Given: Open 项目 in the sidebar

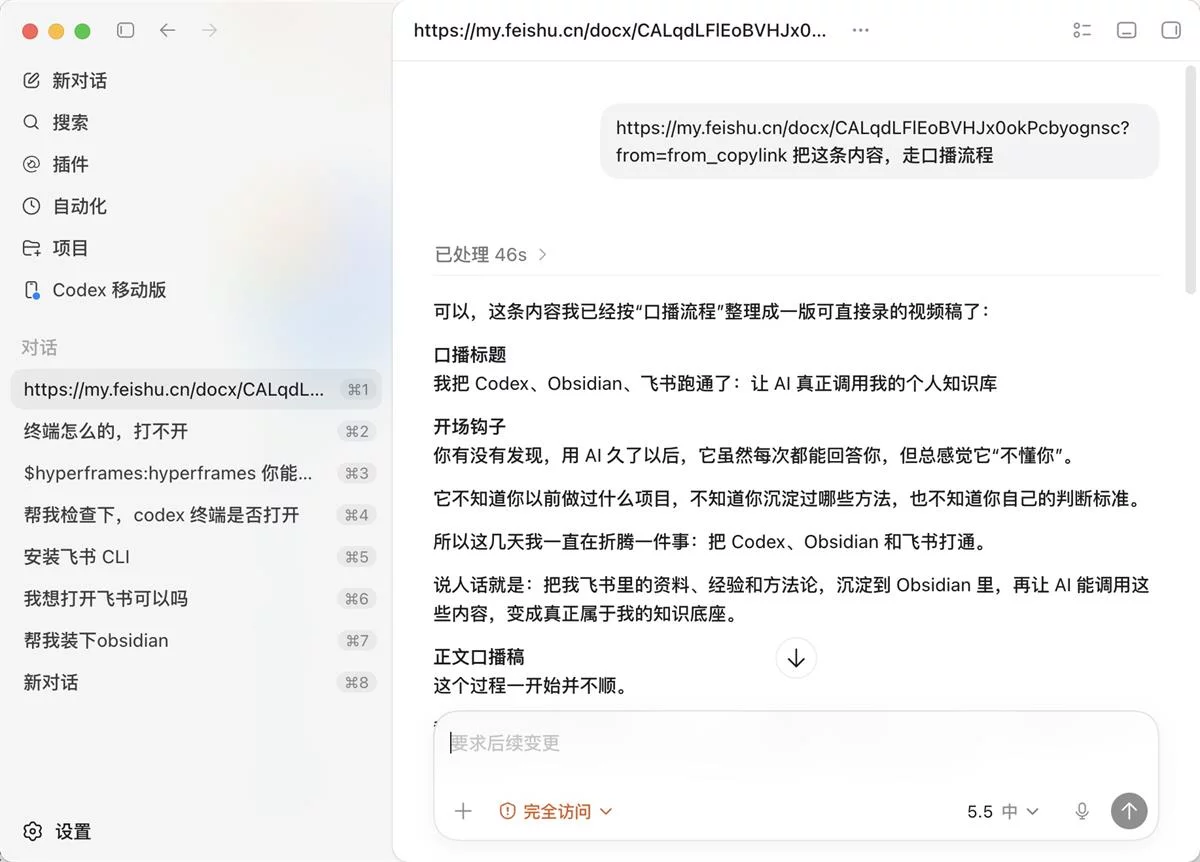Looking at the screenshot, I should [71, 249].
